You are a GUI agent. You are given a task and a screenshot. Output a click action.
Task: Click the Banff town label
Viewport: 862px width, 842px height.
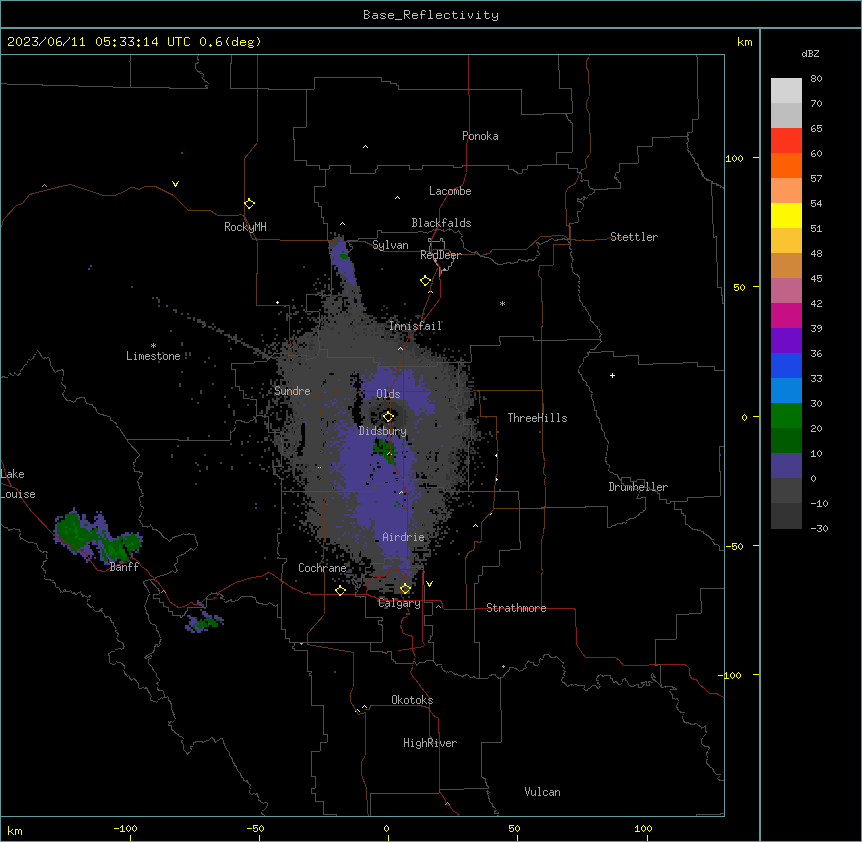(124, 567)
